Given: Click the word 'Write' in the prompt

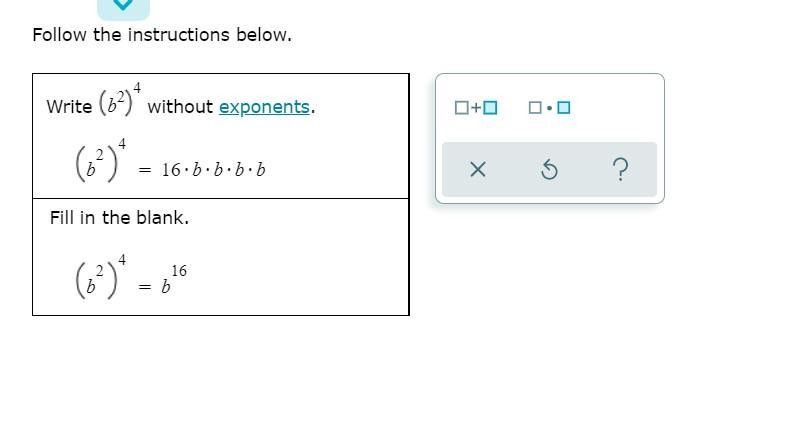Looking at the screenshot, I should point(69,107).
